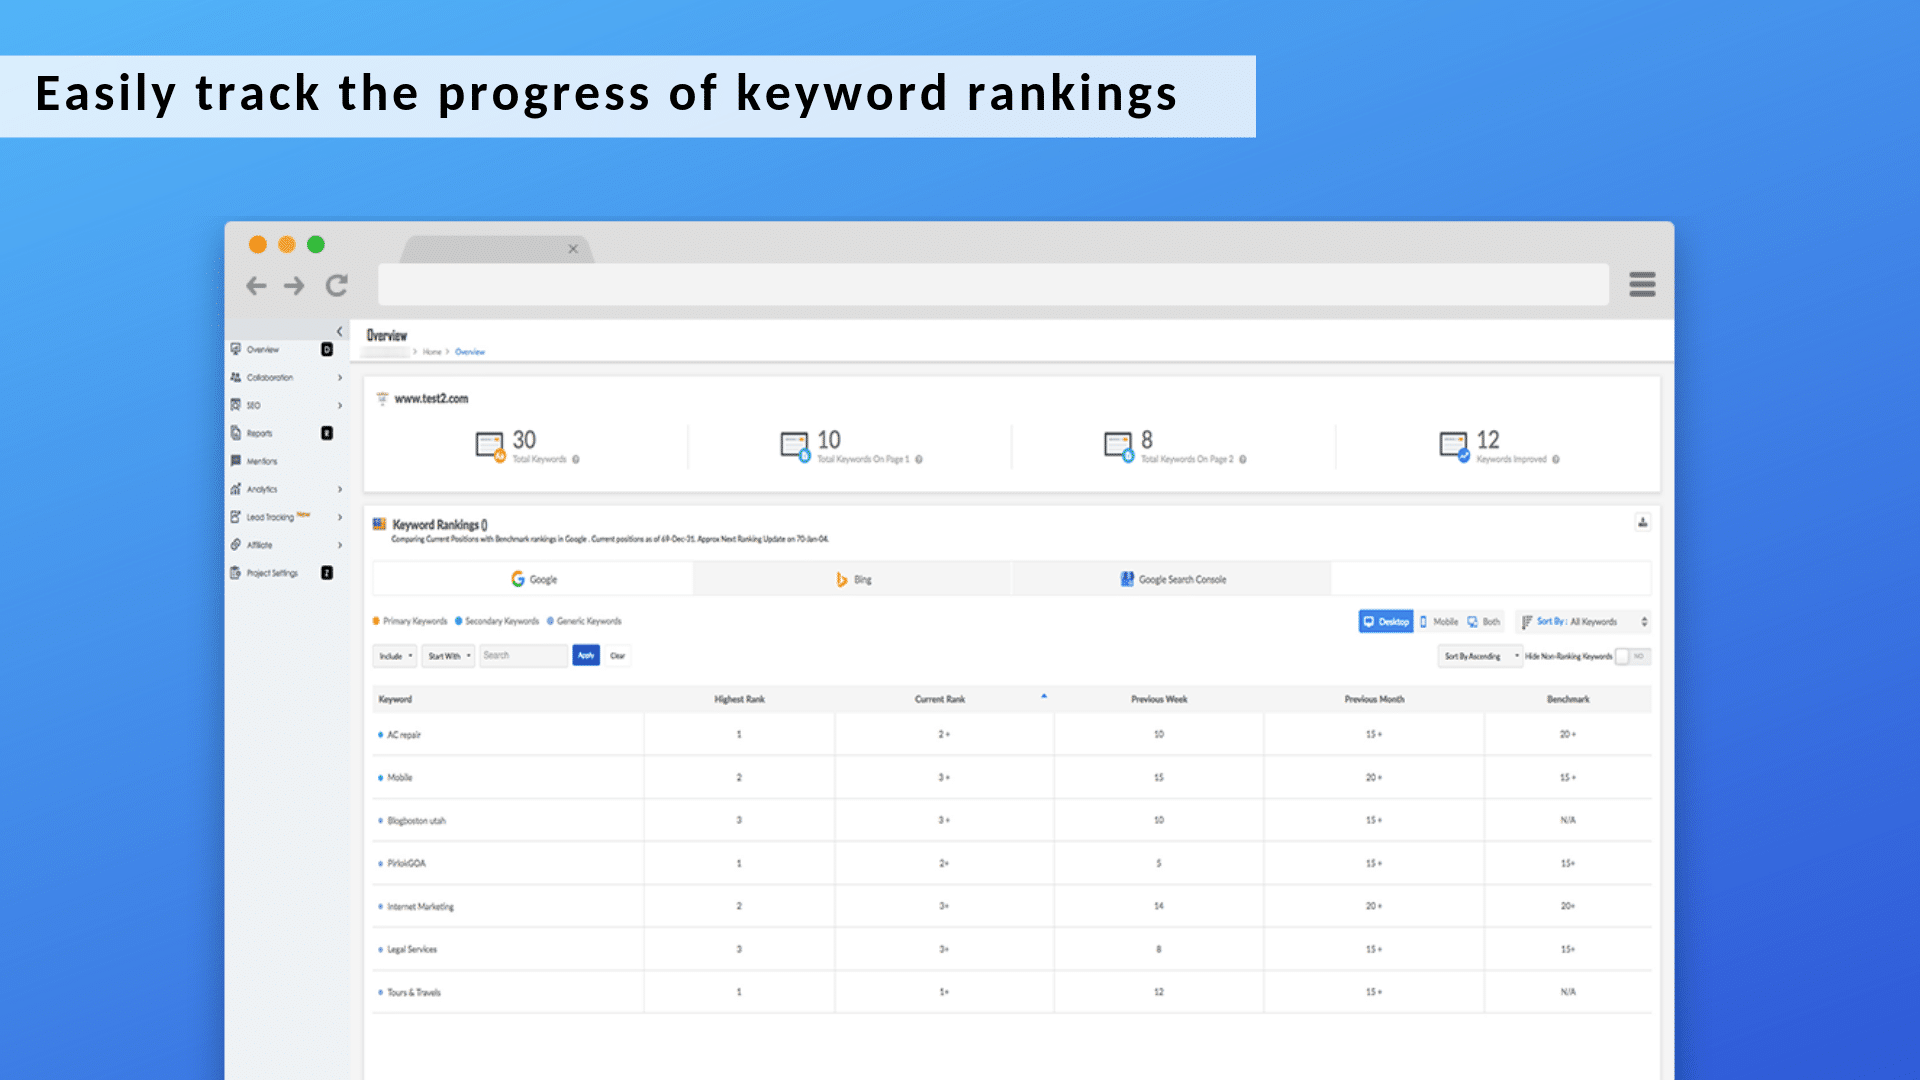Click the browser address bar
Screen dimensions: 1920x1080
pyautogui.click(x=993, y=285)
